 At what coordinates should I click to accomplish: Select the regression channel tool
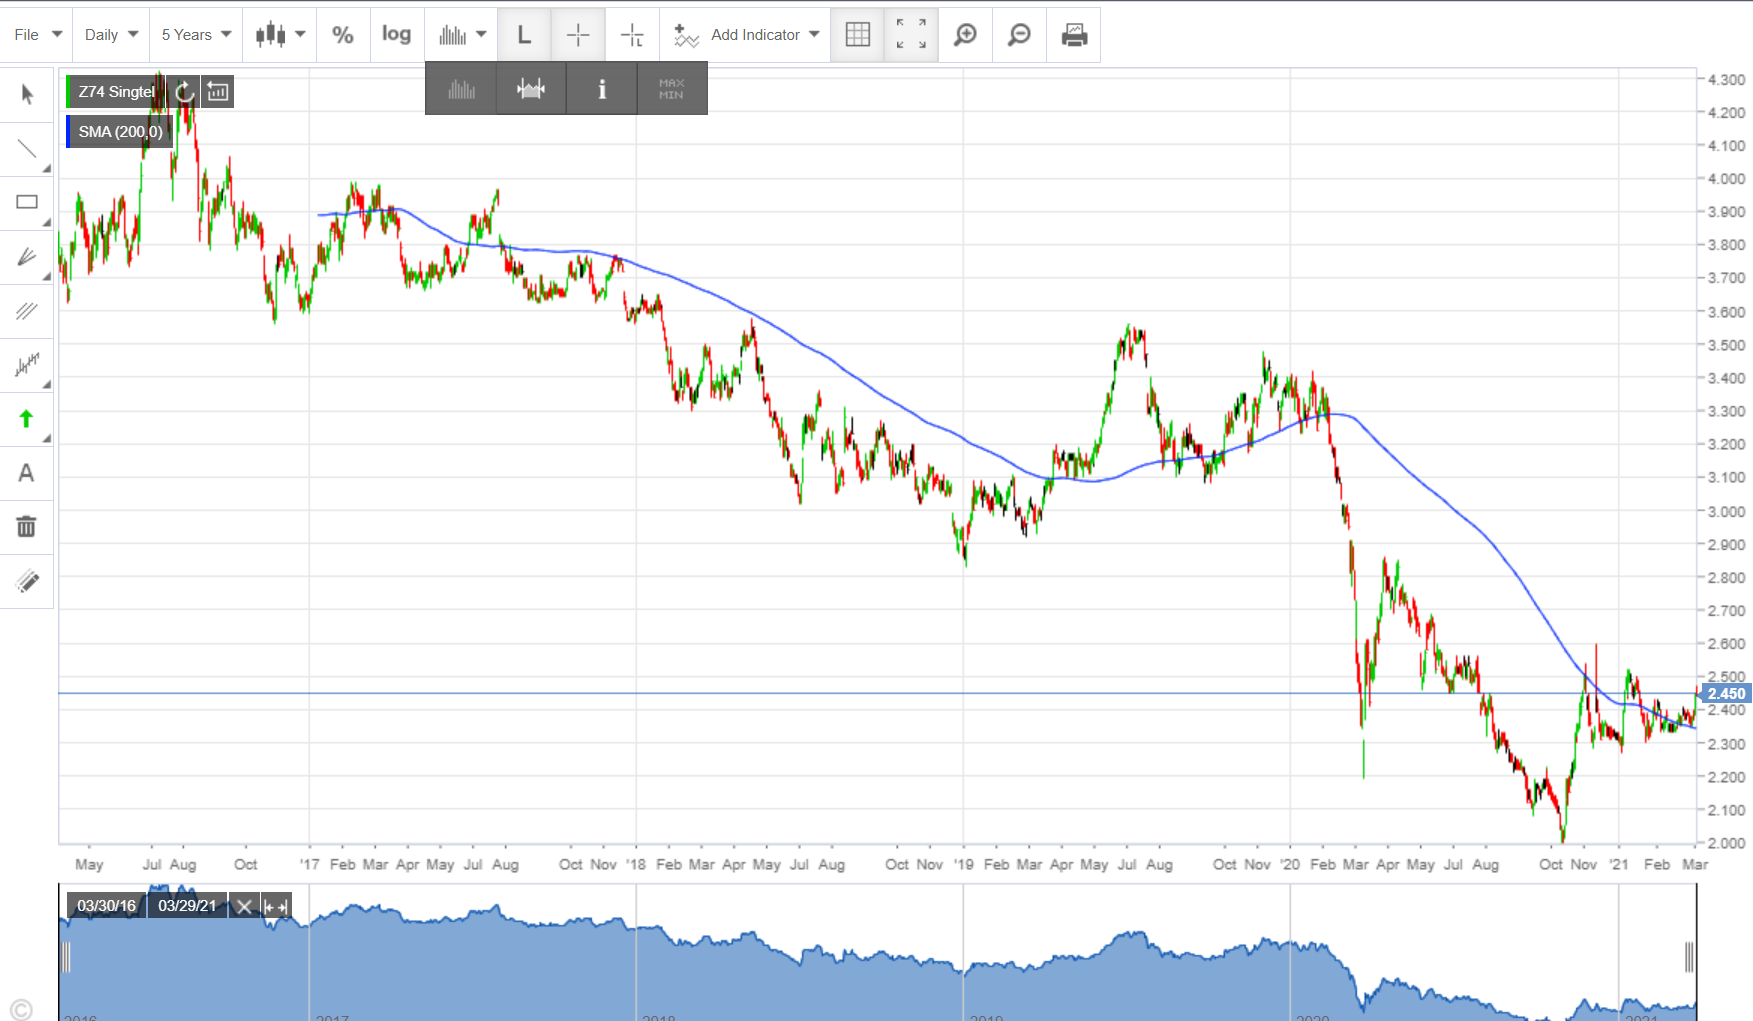tap(27, 364)
